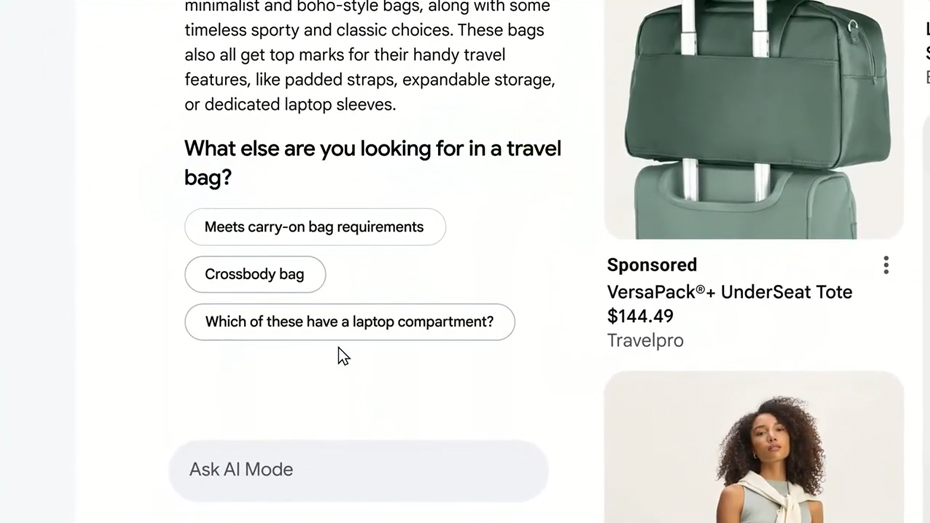Select the second cut-off card at the right edge
Image resolution: width=930 pixels, height=523 pixels.
coord(926,320)
